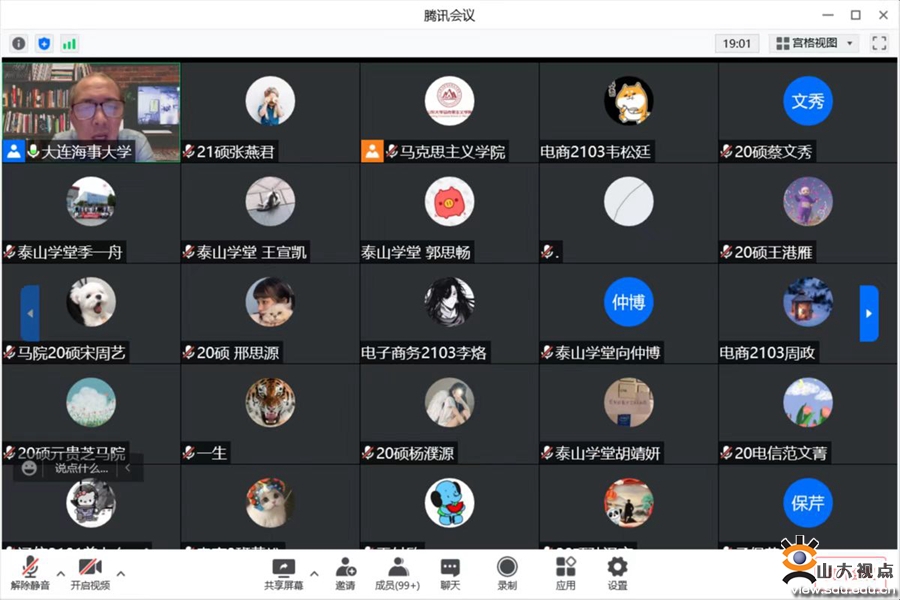The height and width of the screenshot is (600, 900).
Task: Expand audio options arrow beside 解除静音
Action: 60,574
